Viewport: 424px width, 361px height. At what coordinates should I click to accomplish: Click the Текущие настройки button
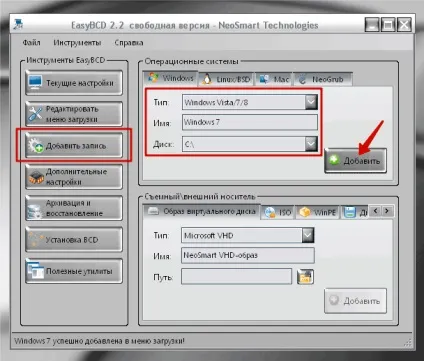click(x=74, y=83)
